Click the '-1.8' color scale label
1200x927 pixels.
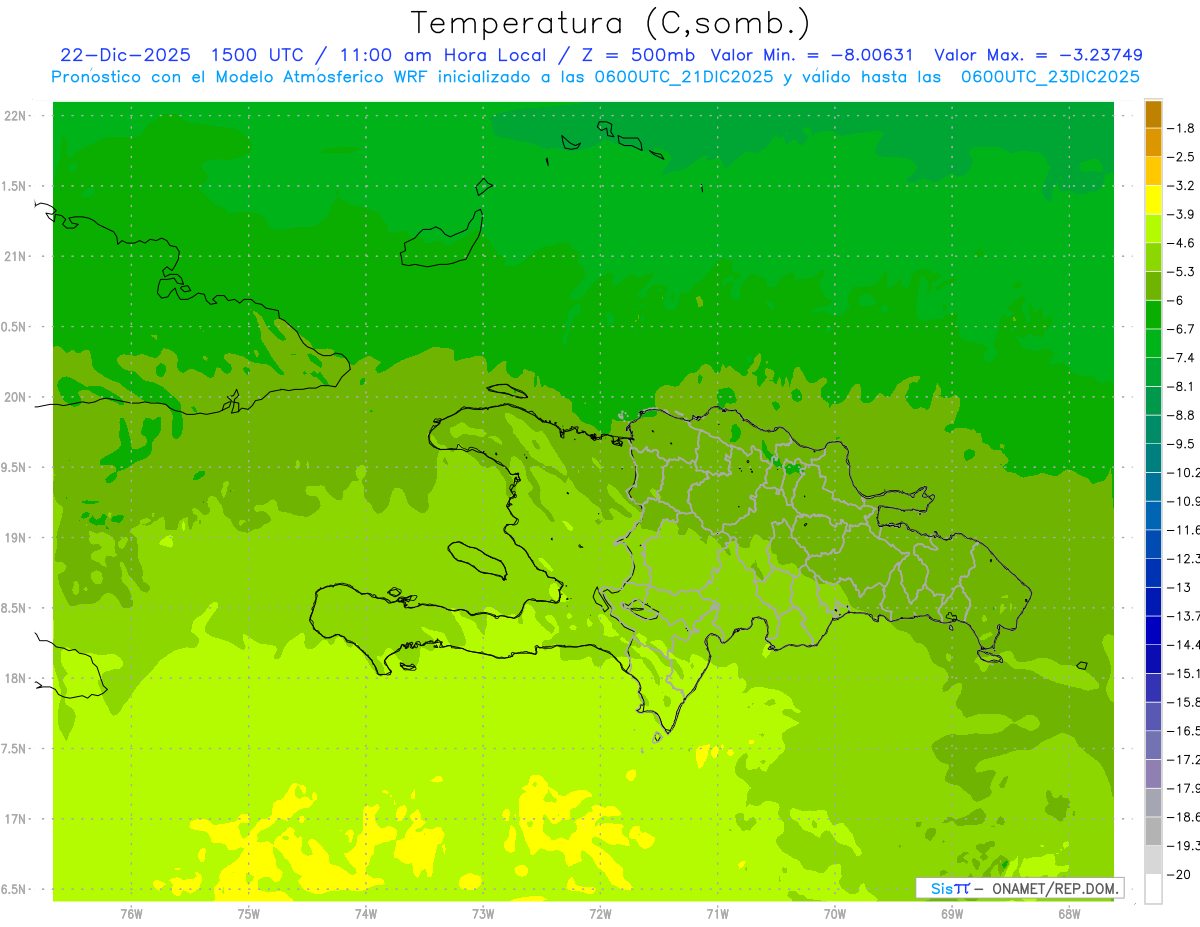point(1180,128)
